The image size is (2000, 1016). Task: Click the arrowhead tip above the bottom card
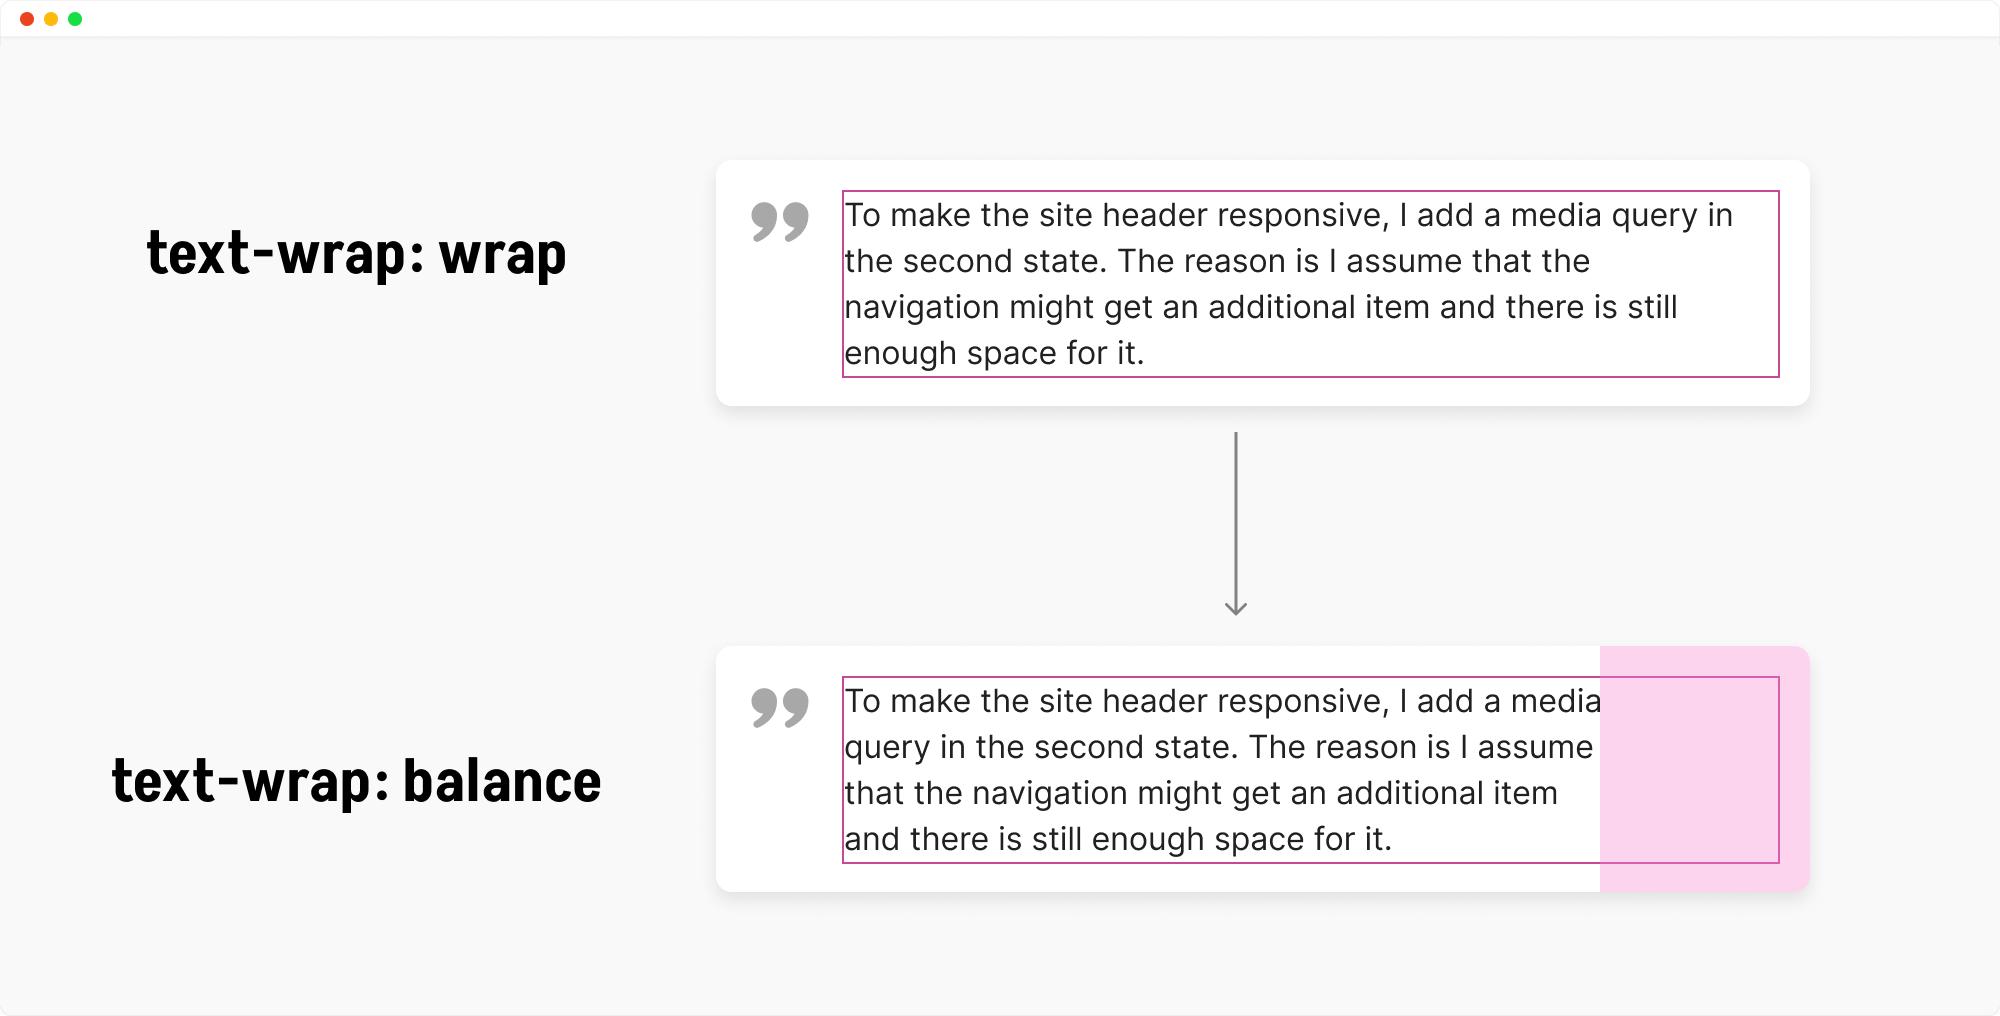click(x=1236, y=608)
